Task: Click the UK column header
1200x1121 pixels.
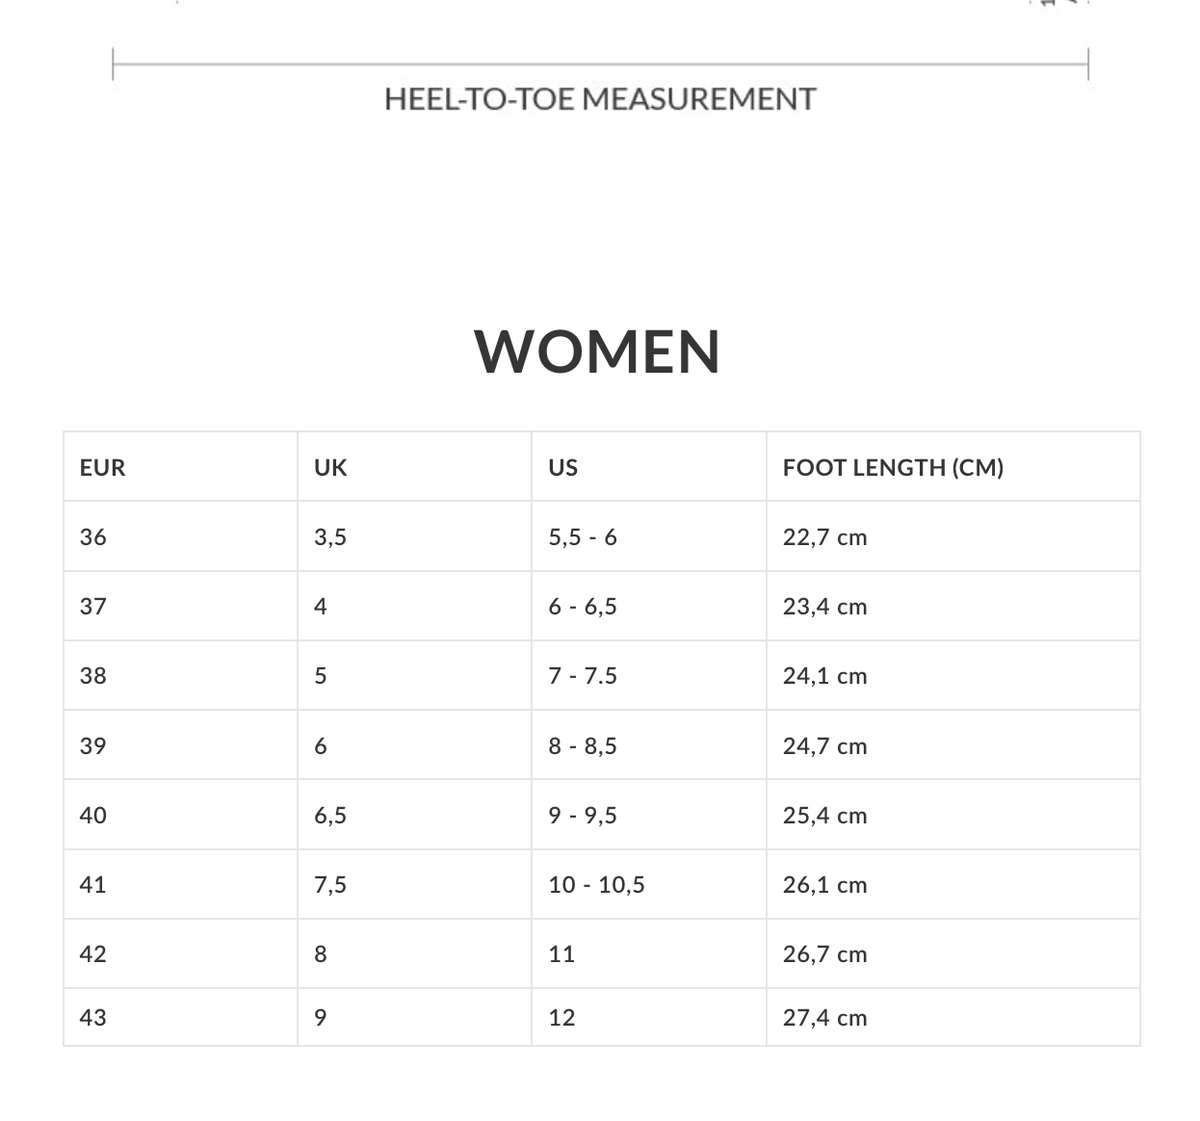Action: point(414,467)
